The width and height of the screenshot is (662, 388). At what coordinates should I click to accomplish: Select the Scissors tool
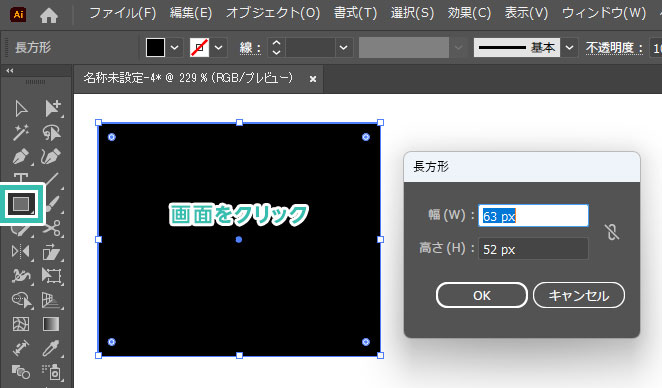(53, 228)
